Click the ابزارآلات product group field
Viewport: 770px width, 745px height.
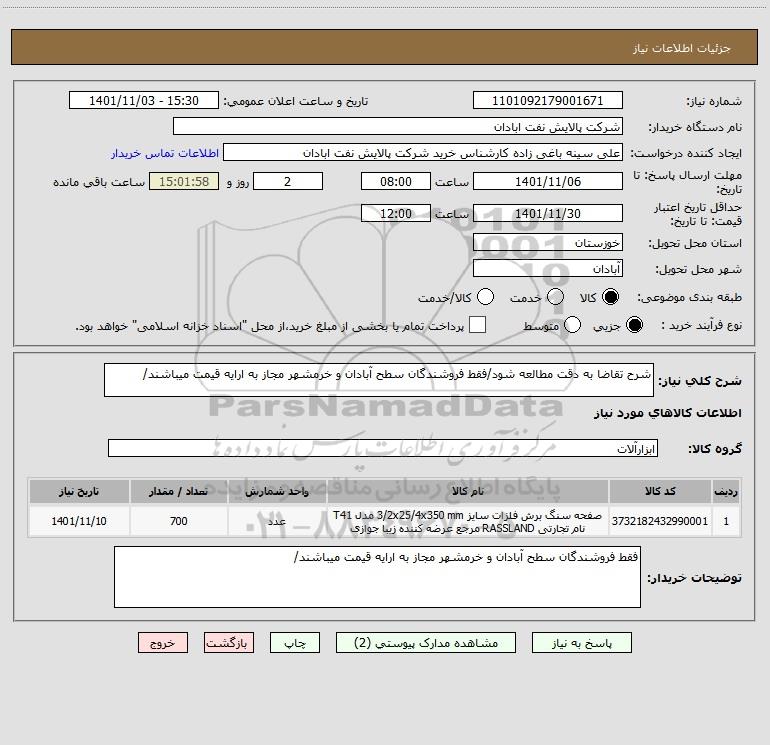point(383,449)
